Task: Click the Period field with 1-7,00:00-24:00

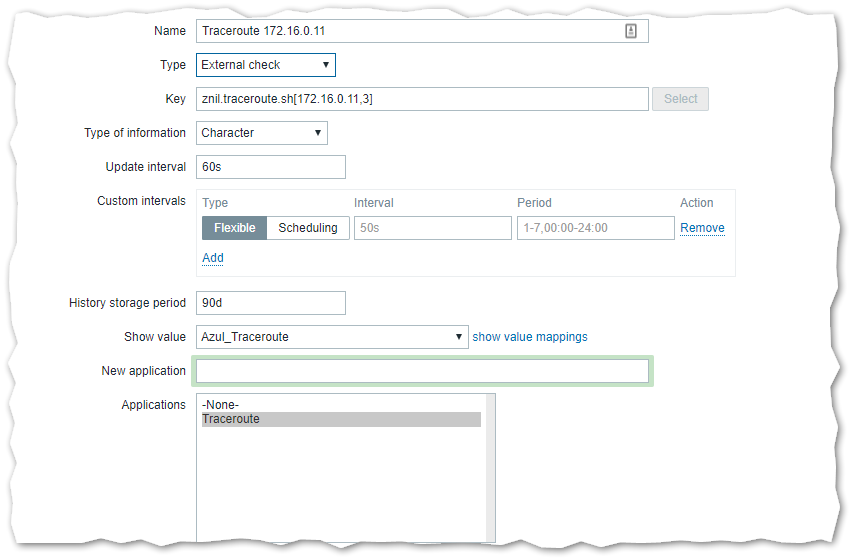Action: (595, 228)
